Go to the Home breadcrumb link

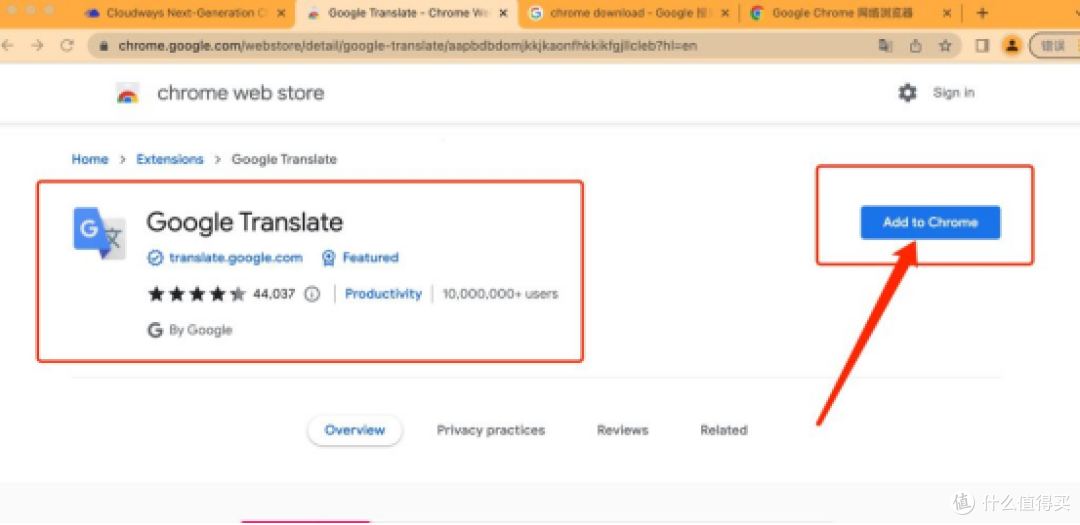(90, 159)
